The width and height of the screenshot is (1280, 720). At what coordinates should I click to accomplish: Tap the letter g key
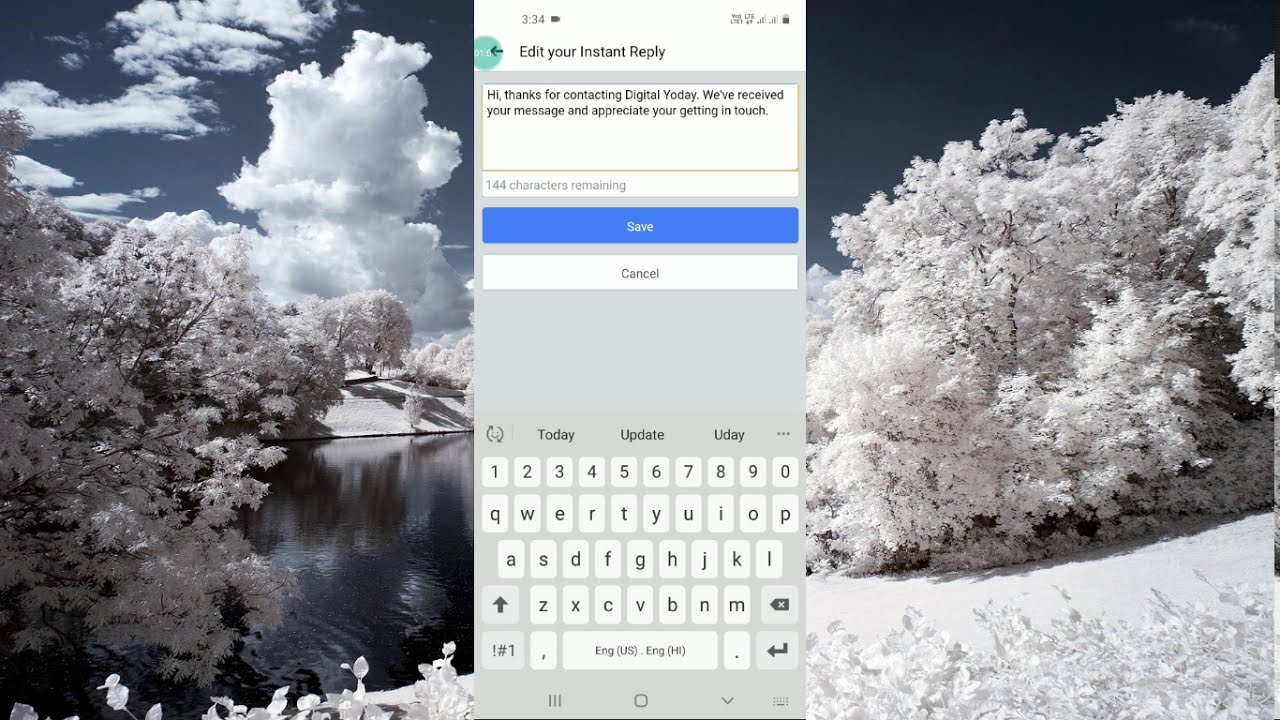pyautogui.click(x=640, y=559)
